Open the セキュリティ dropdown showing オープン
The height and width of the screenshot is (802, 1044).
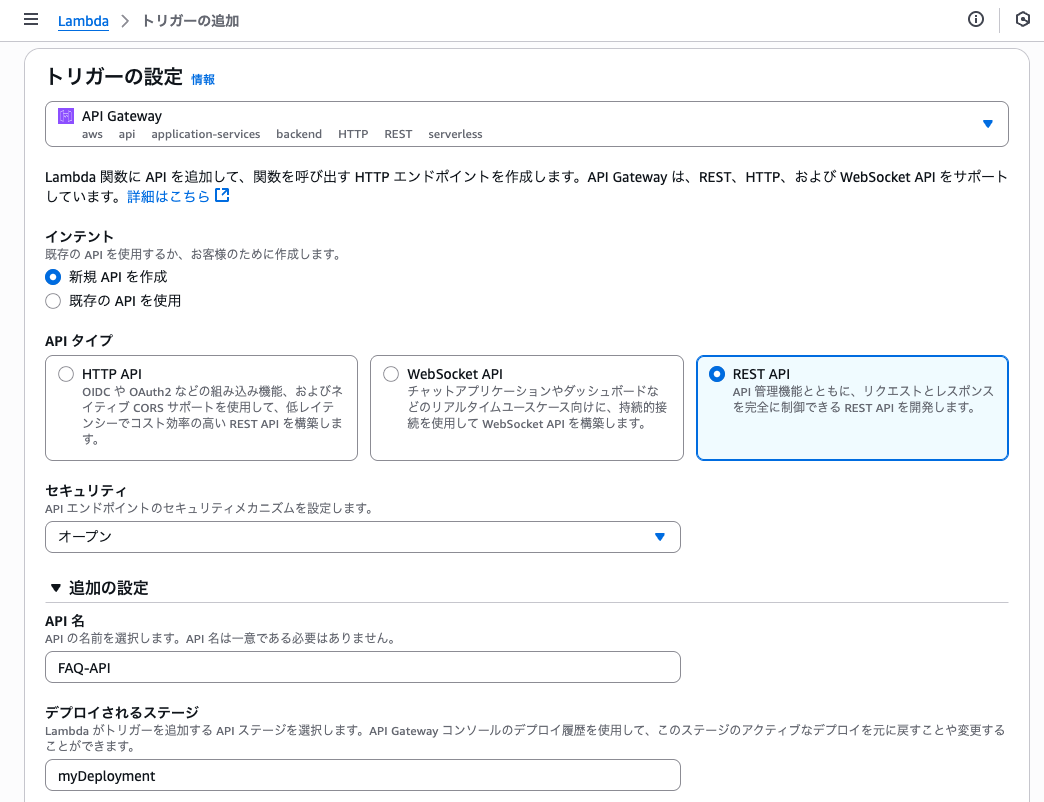pos(363,536)
